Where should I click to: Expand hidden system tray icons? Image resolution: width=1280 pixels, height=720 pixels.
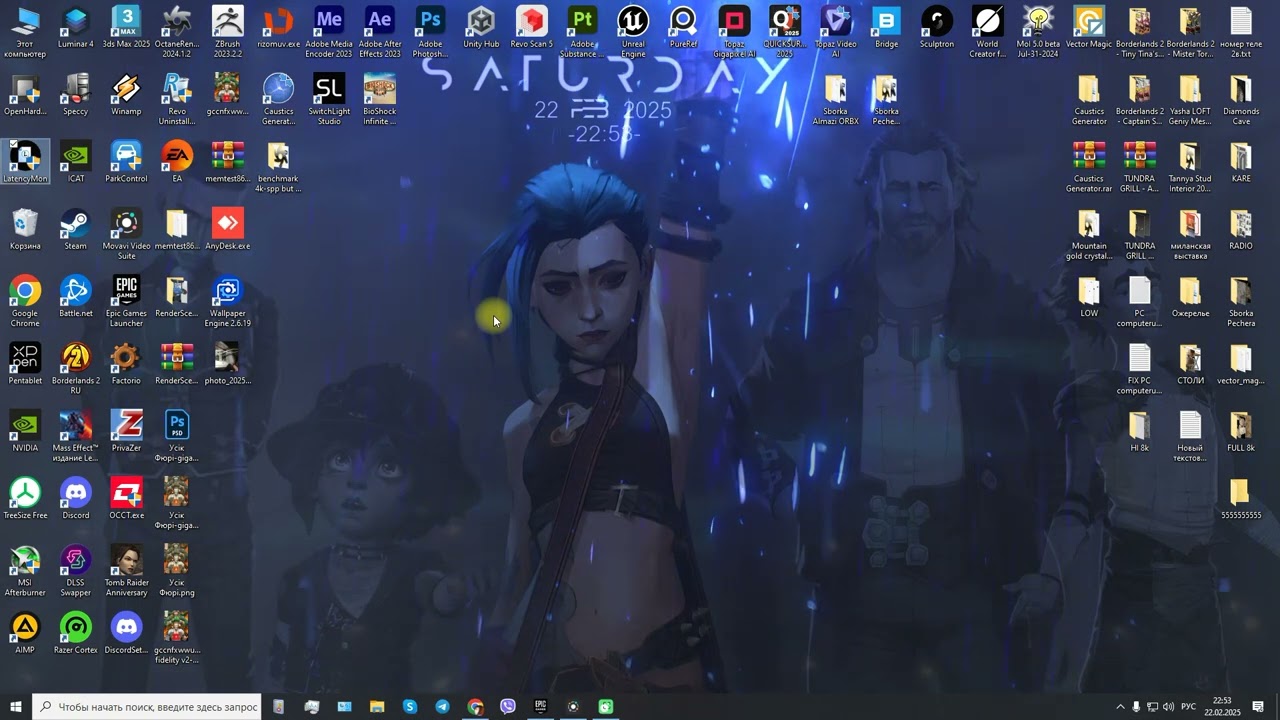pos(1120,707)
